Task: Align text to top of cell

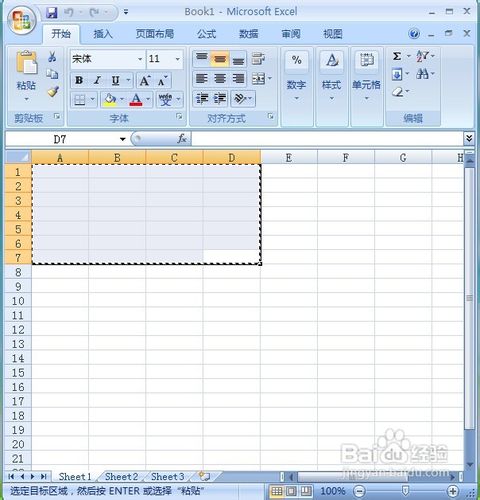Action: pyautogui.click(x=202, y=59)
